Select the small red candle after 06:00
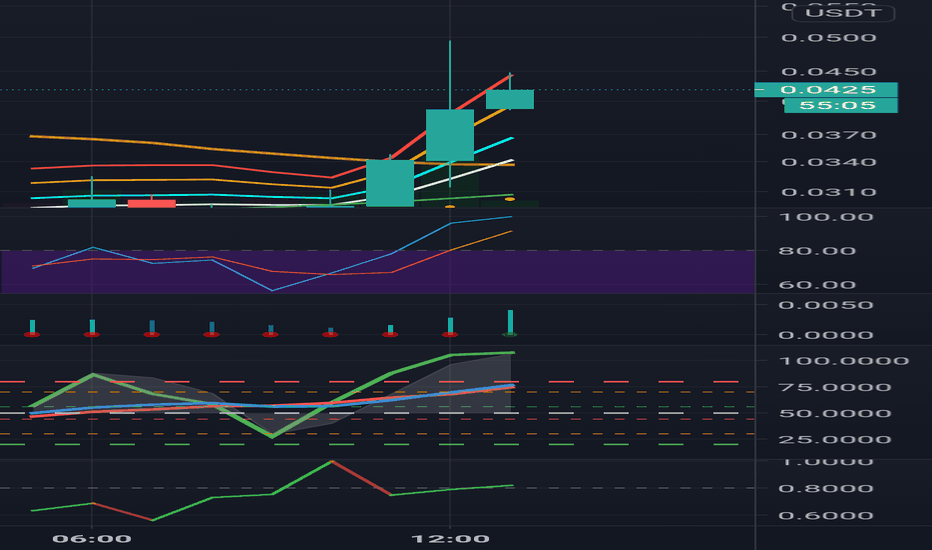Image resolution: width=932 pixels, height=550 pixels. tap(152, 203)
